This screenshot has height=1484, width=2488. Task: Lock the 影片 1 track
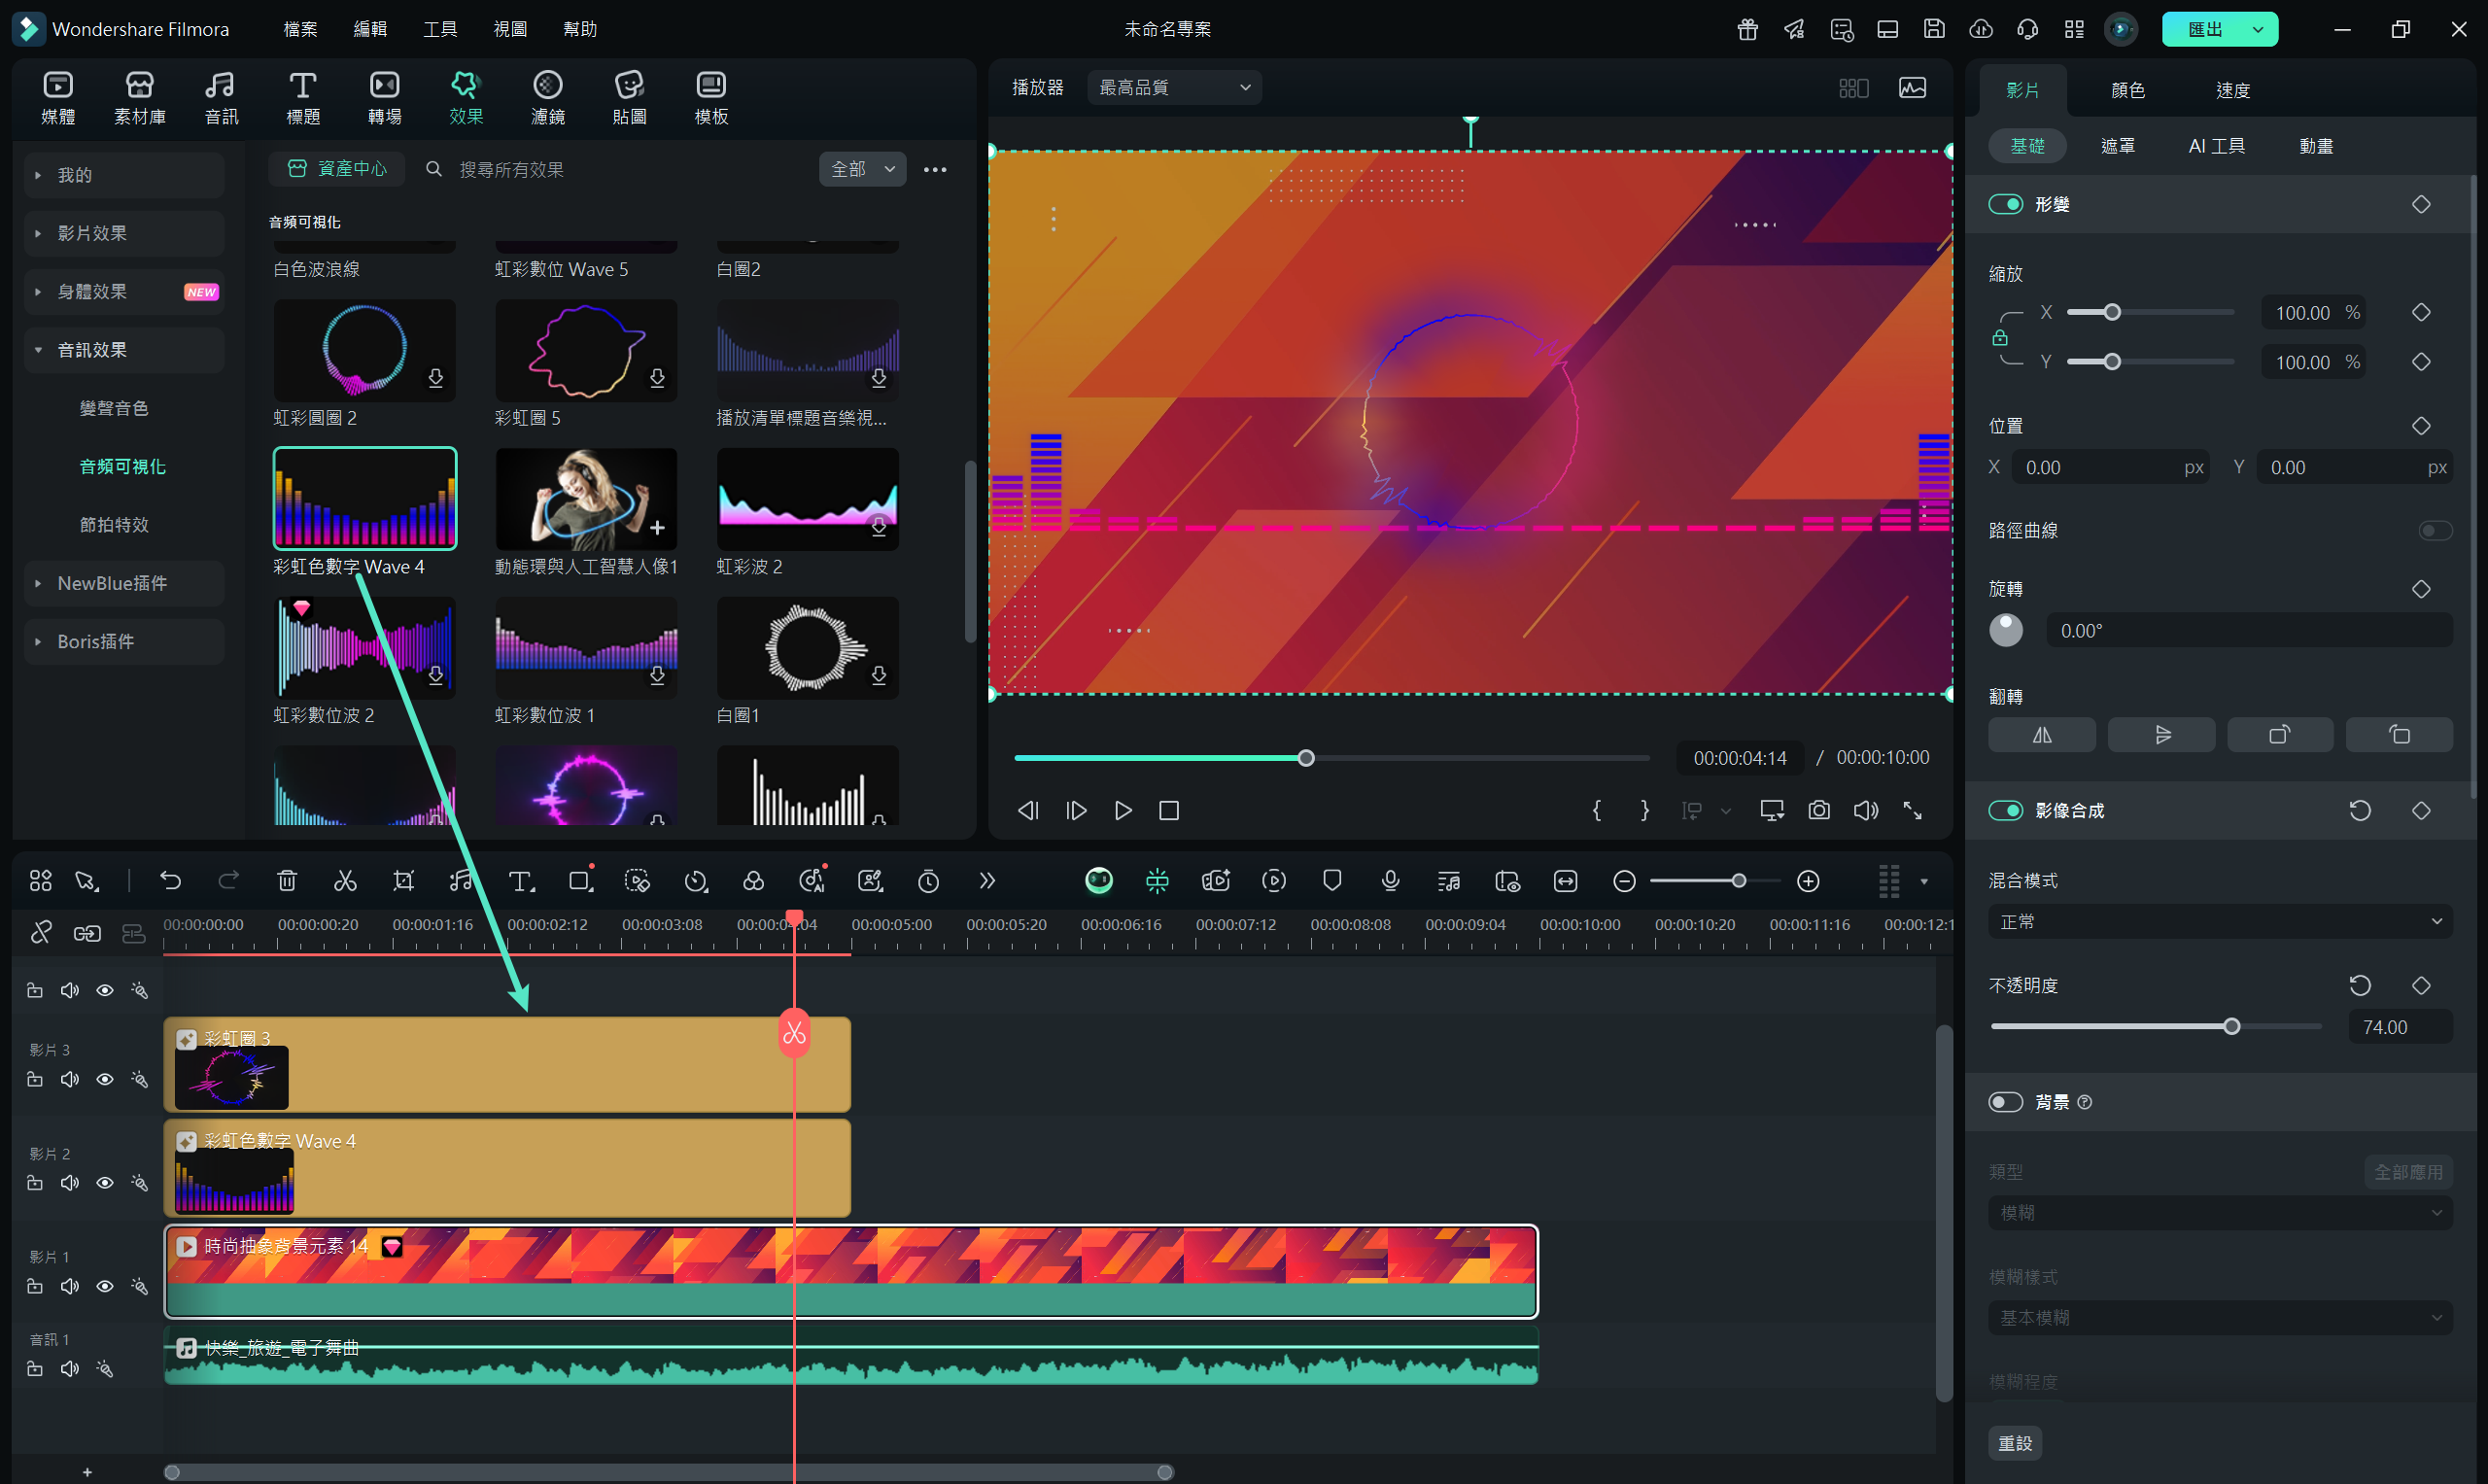(35, 1286)
